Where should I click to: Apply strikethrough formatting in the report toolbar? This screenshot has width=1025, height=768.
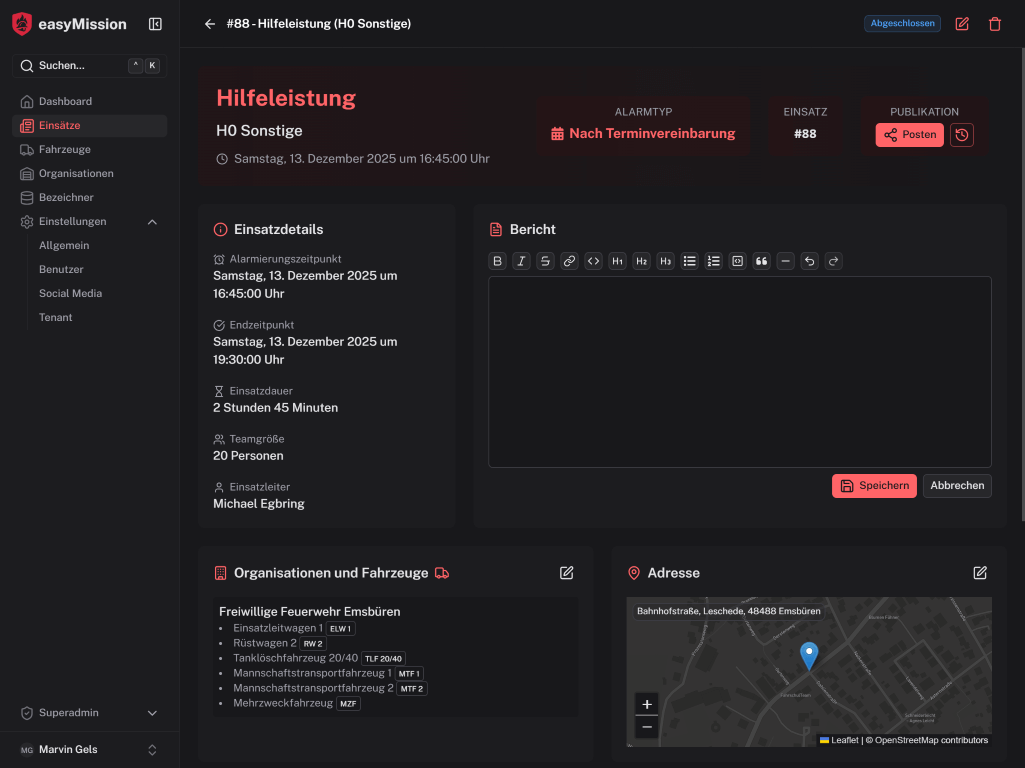pyautogui.click(x=545, y=261)
